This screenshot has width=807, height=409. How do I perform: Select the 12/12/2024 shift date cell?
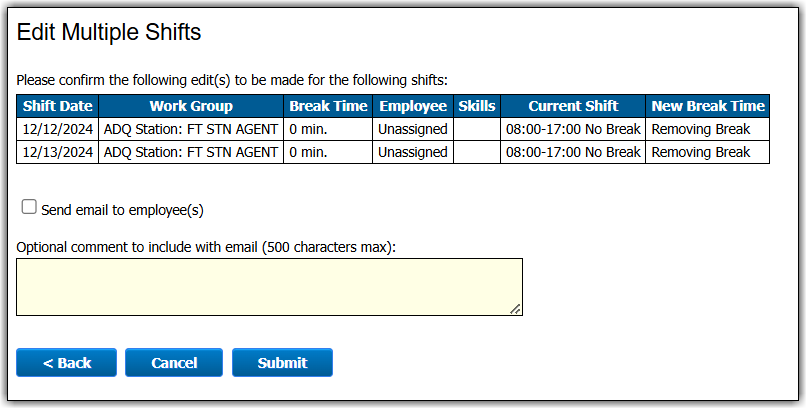(x=57, y=129)
